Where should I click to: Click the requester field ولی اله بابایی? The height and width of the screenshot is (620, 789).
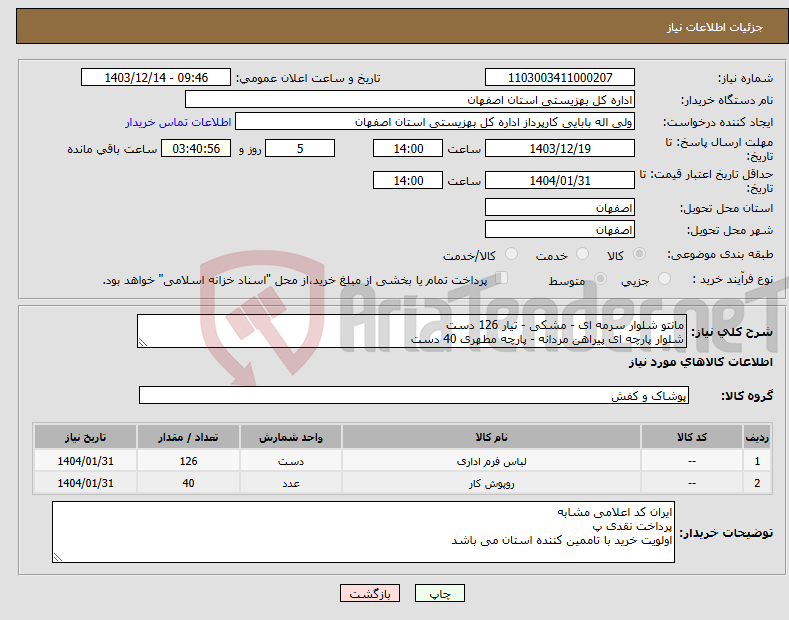point(435,122)
